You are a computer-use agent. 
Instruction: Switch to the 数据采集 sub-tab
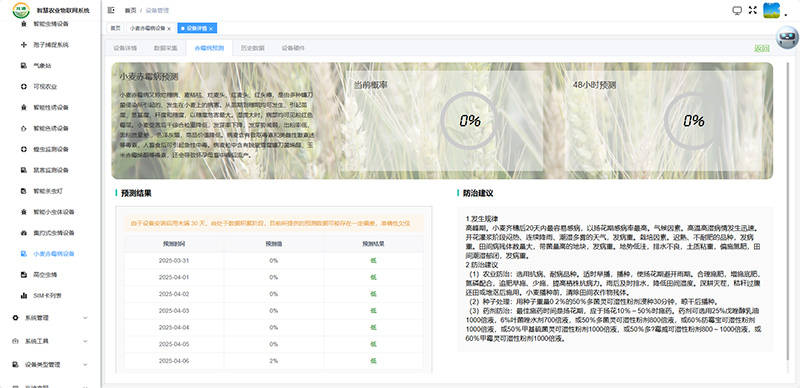coord(166,48)
